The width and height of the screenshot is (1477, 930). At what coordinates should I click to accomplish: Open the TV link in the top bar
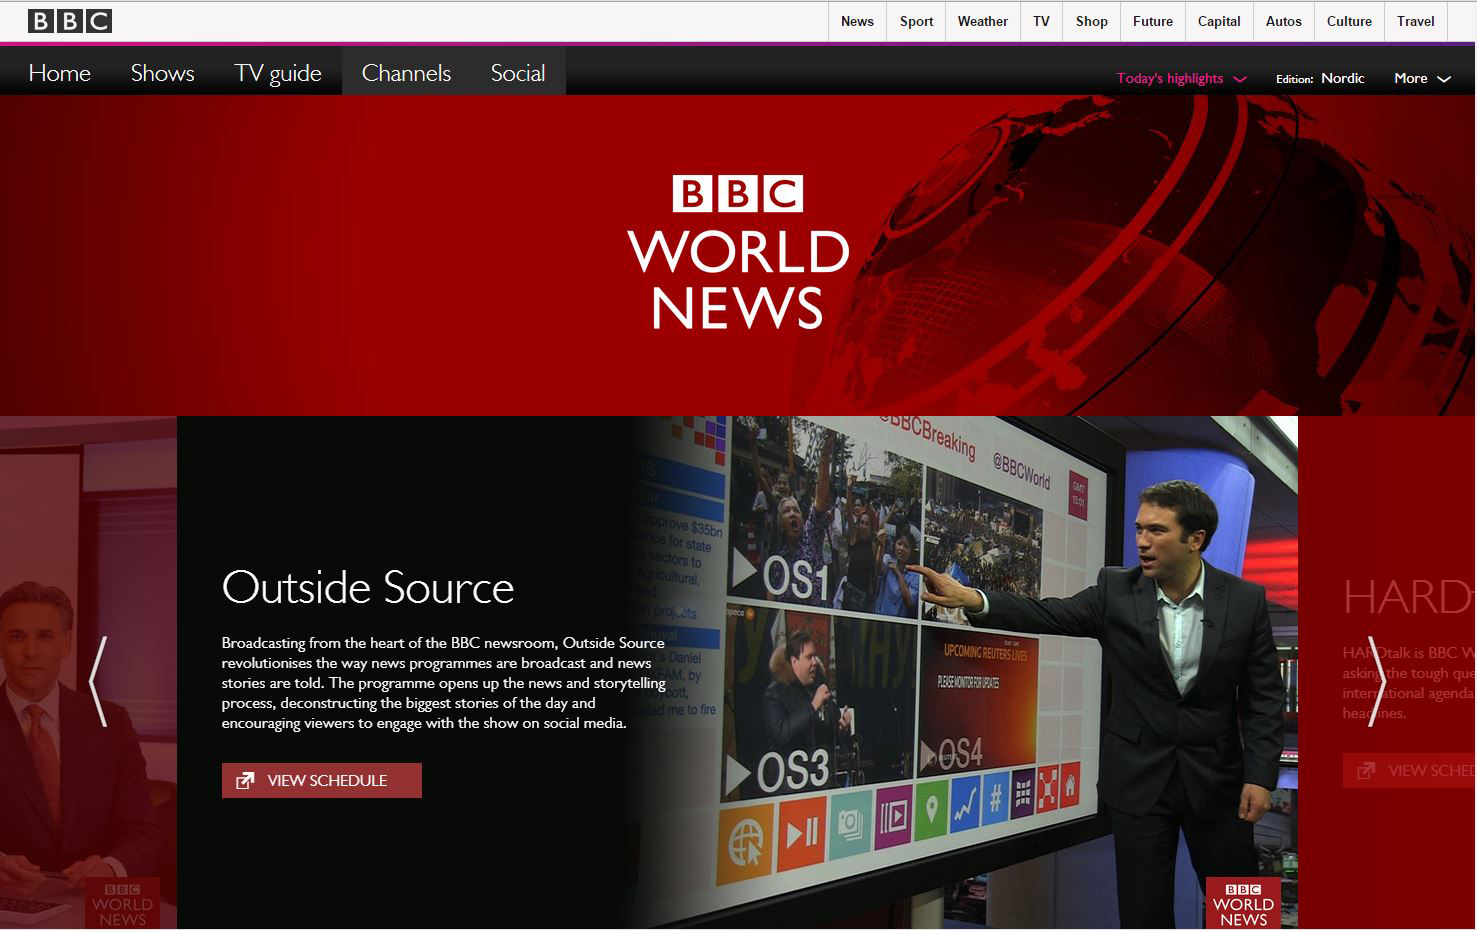(1042, 21)
